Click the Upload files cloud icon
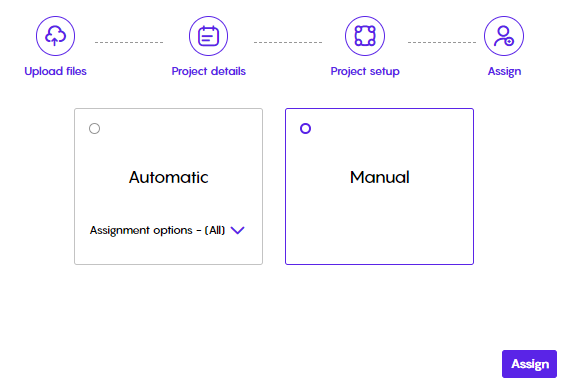 [x=55, y=36]
